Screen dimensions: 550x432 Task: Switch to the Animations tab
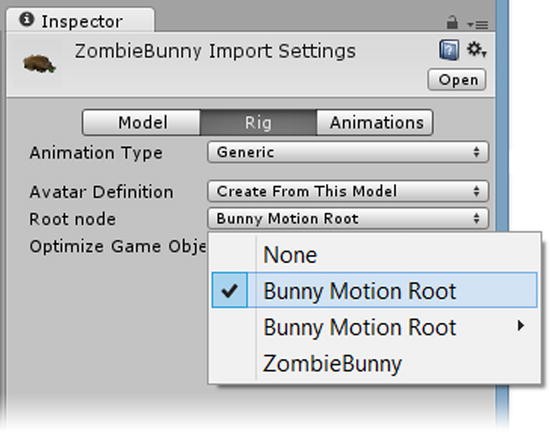point(375,122)
